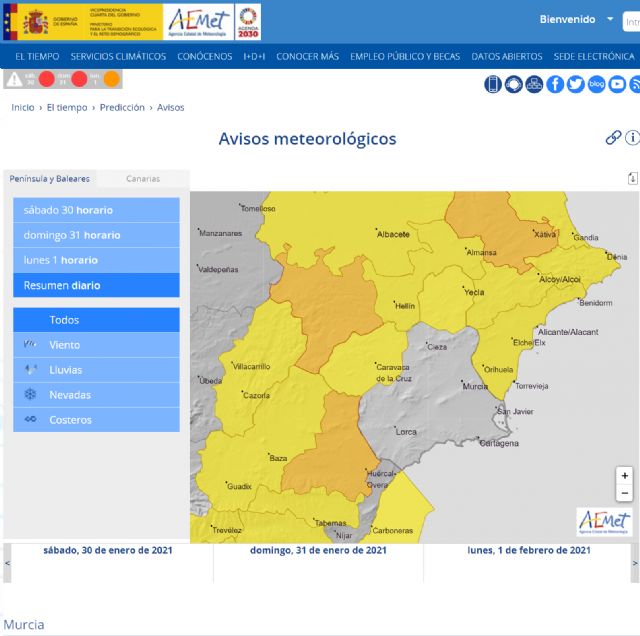This screenshot has height=636, width=640.
Task: Copy page link with chain icon
Action: coord(613,138)
